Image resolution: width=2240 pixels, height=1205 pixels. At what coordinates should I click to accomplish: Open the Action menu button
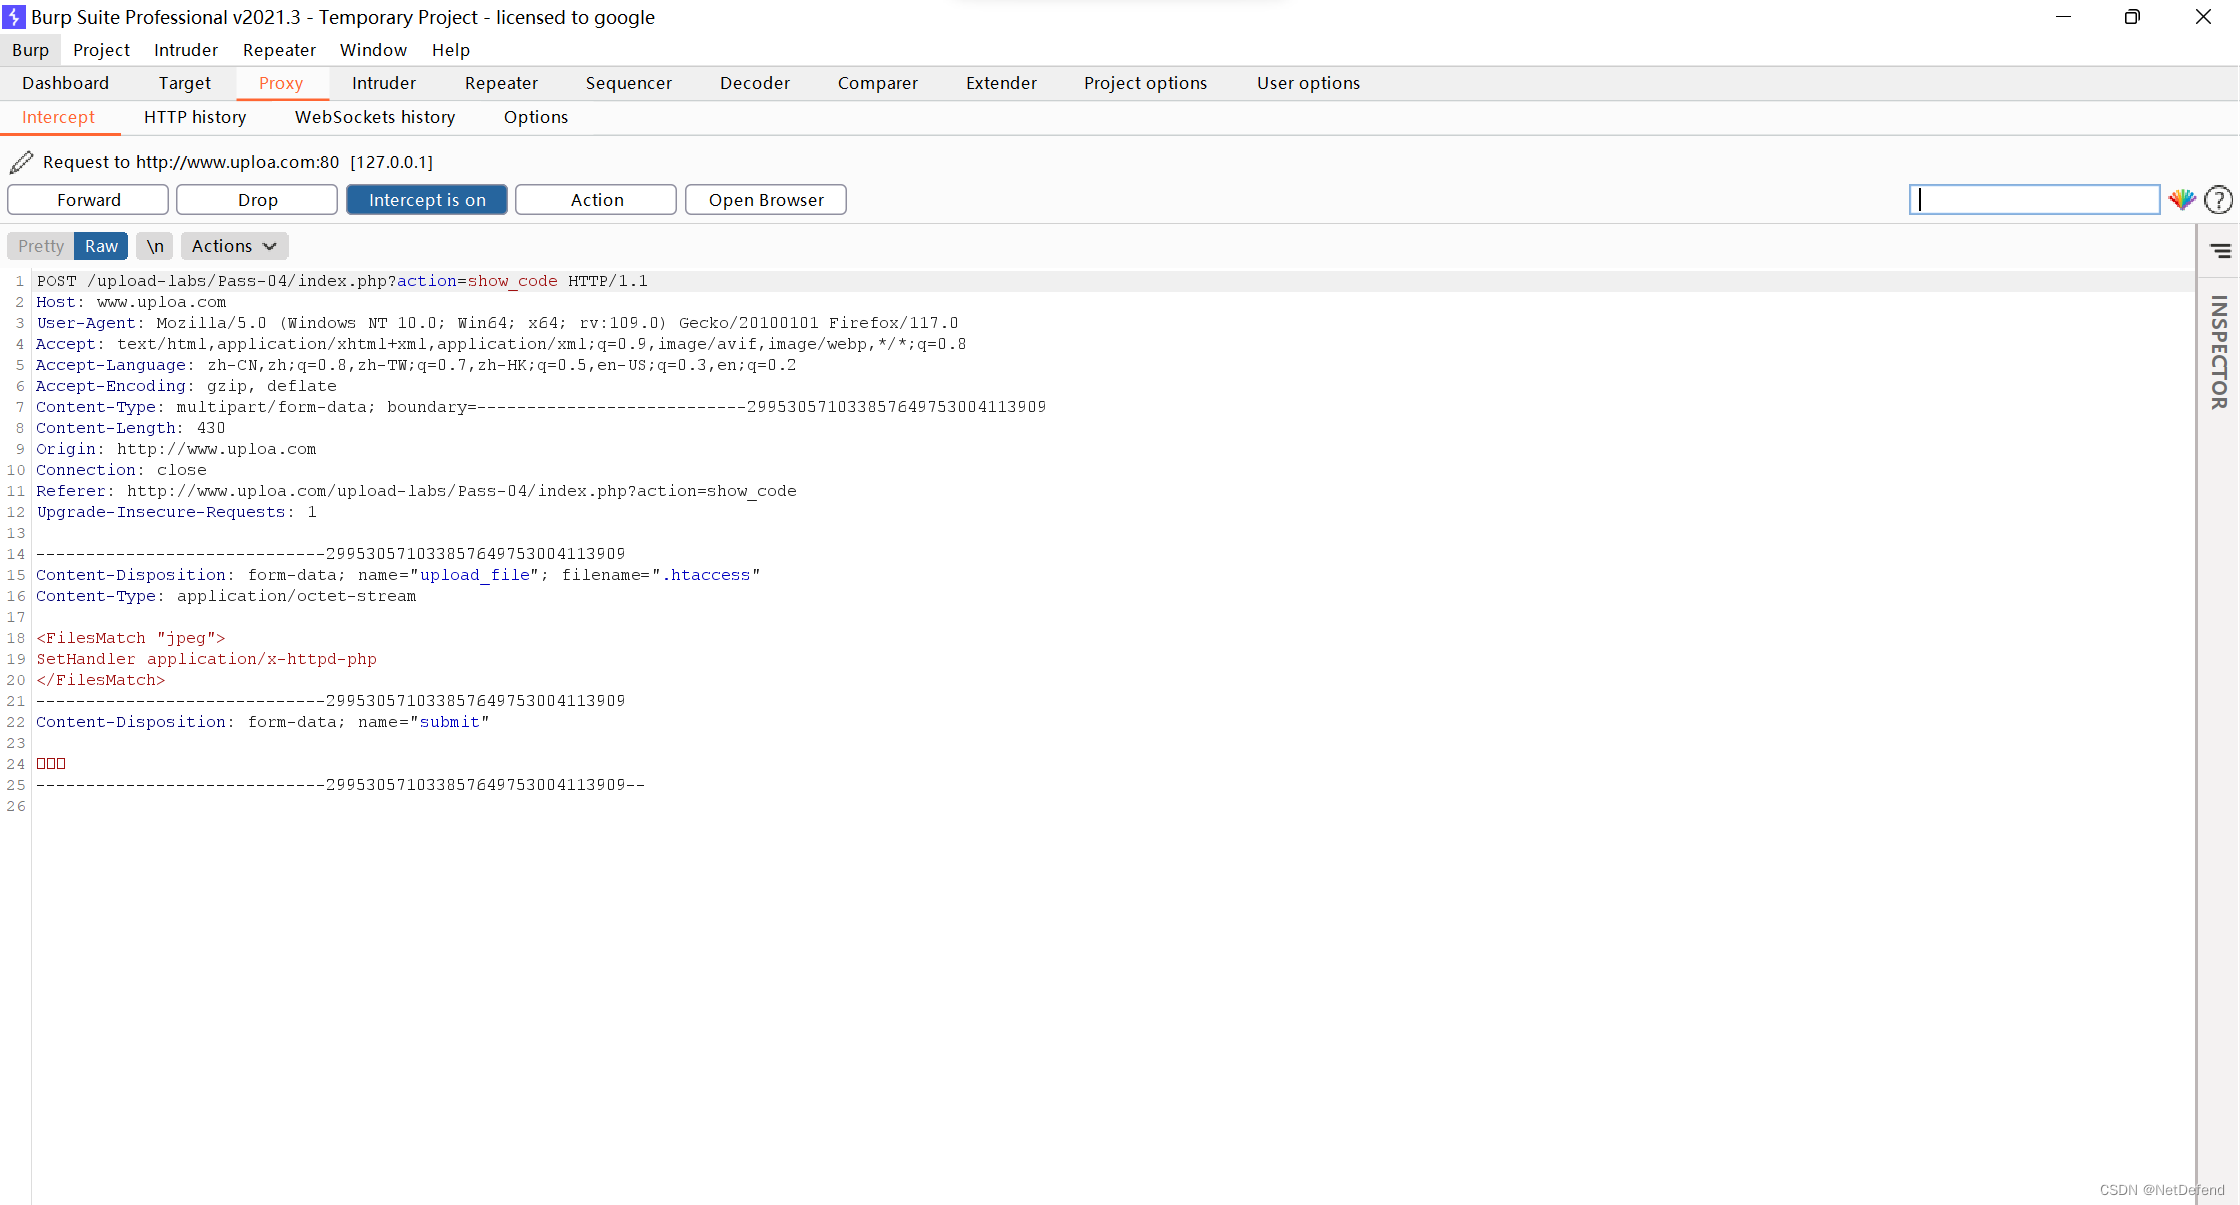pos(596,200)
